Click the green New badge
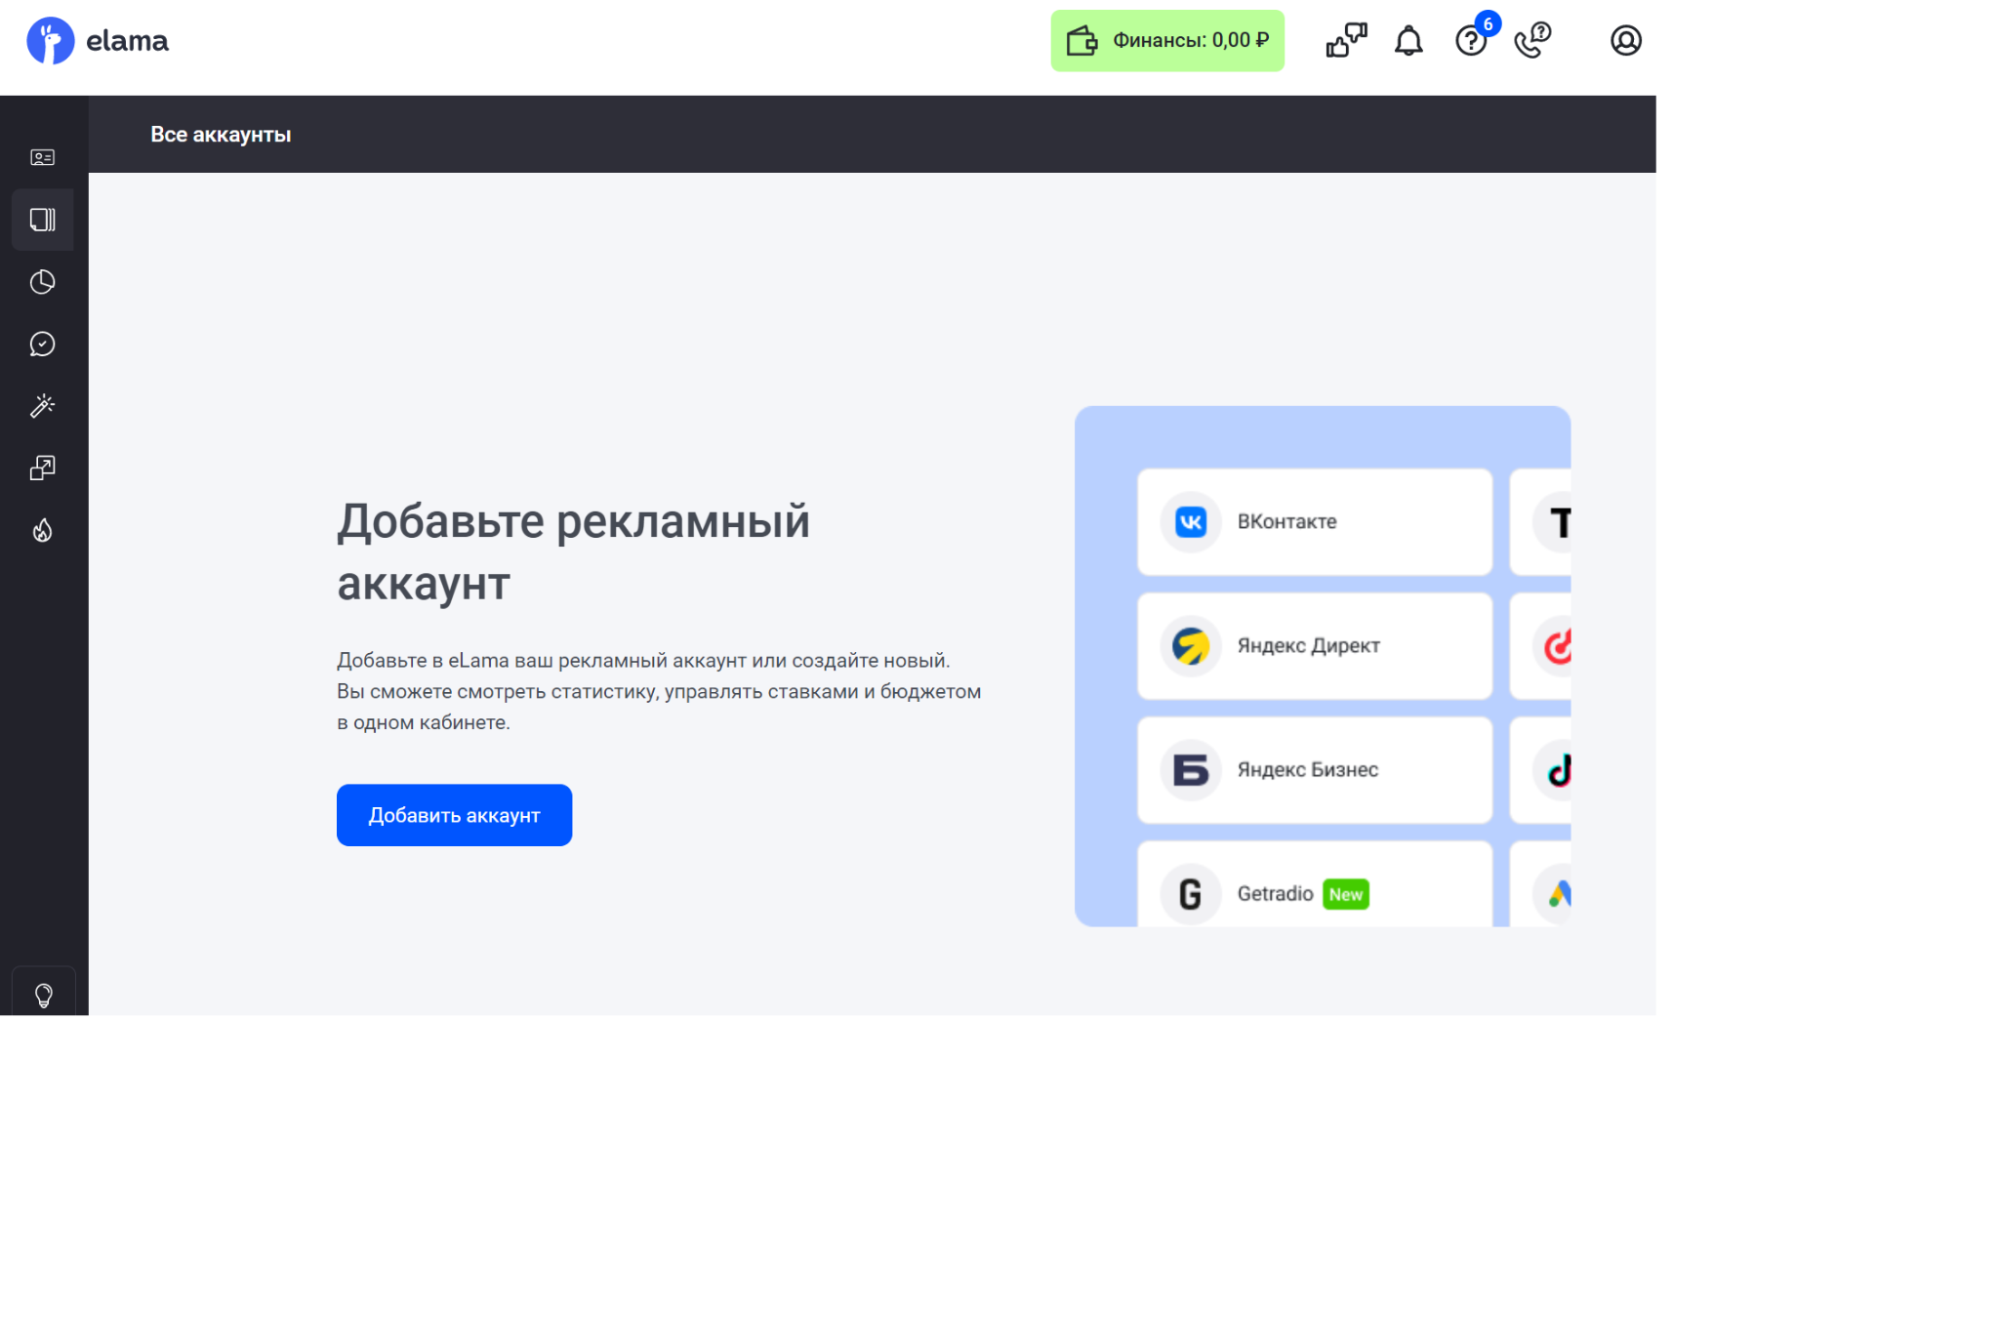The height and width of the screenshot is (1333, 1999). pos(1345,894)
